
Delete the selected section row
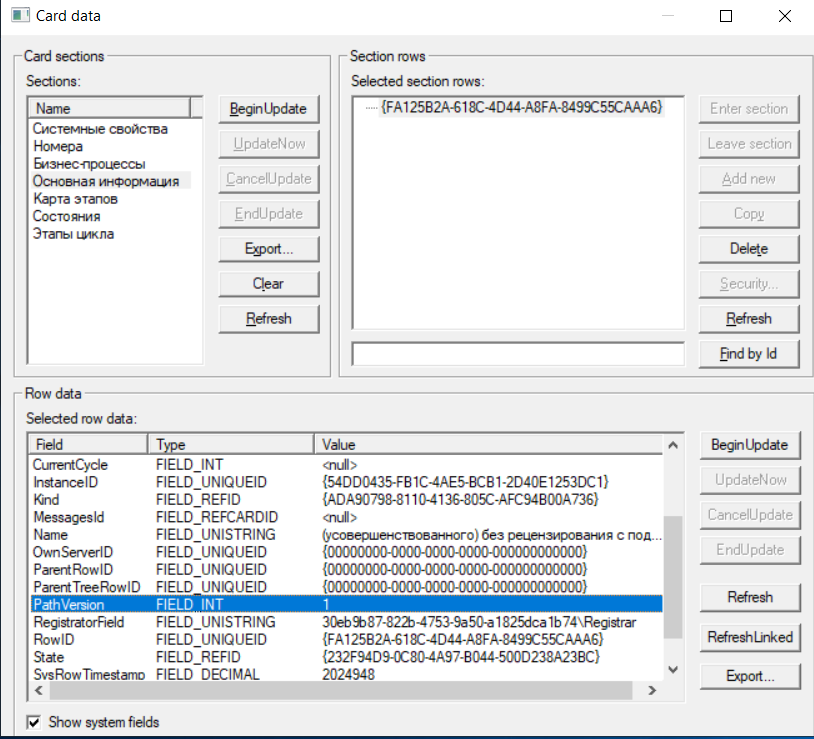click(x=748, y=248)
